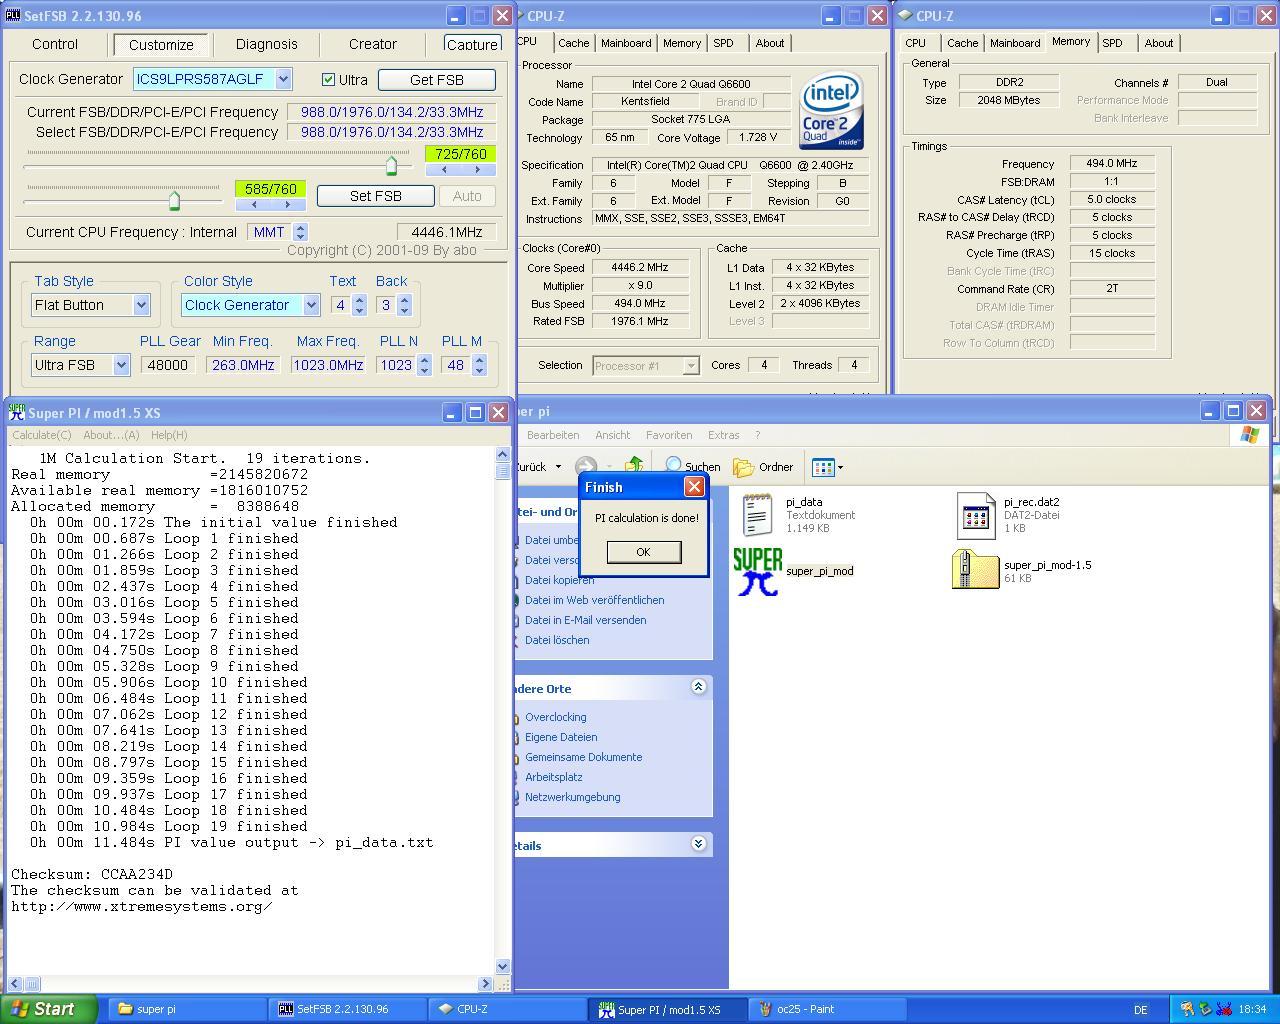Switch to CPU-Z taskbar button
Viewport: 1280px width, 1024px height.
(x=508, y=1009)
